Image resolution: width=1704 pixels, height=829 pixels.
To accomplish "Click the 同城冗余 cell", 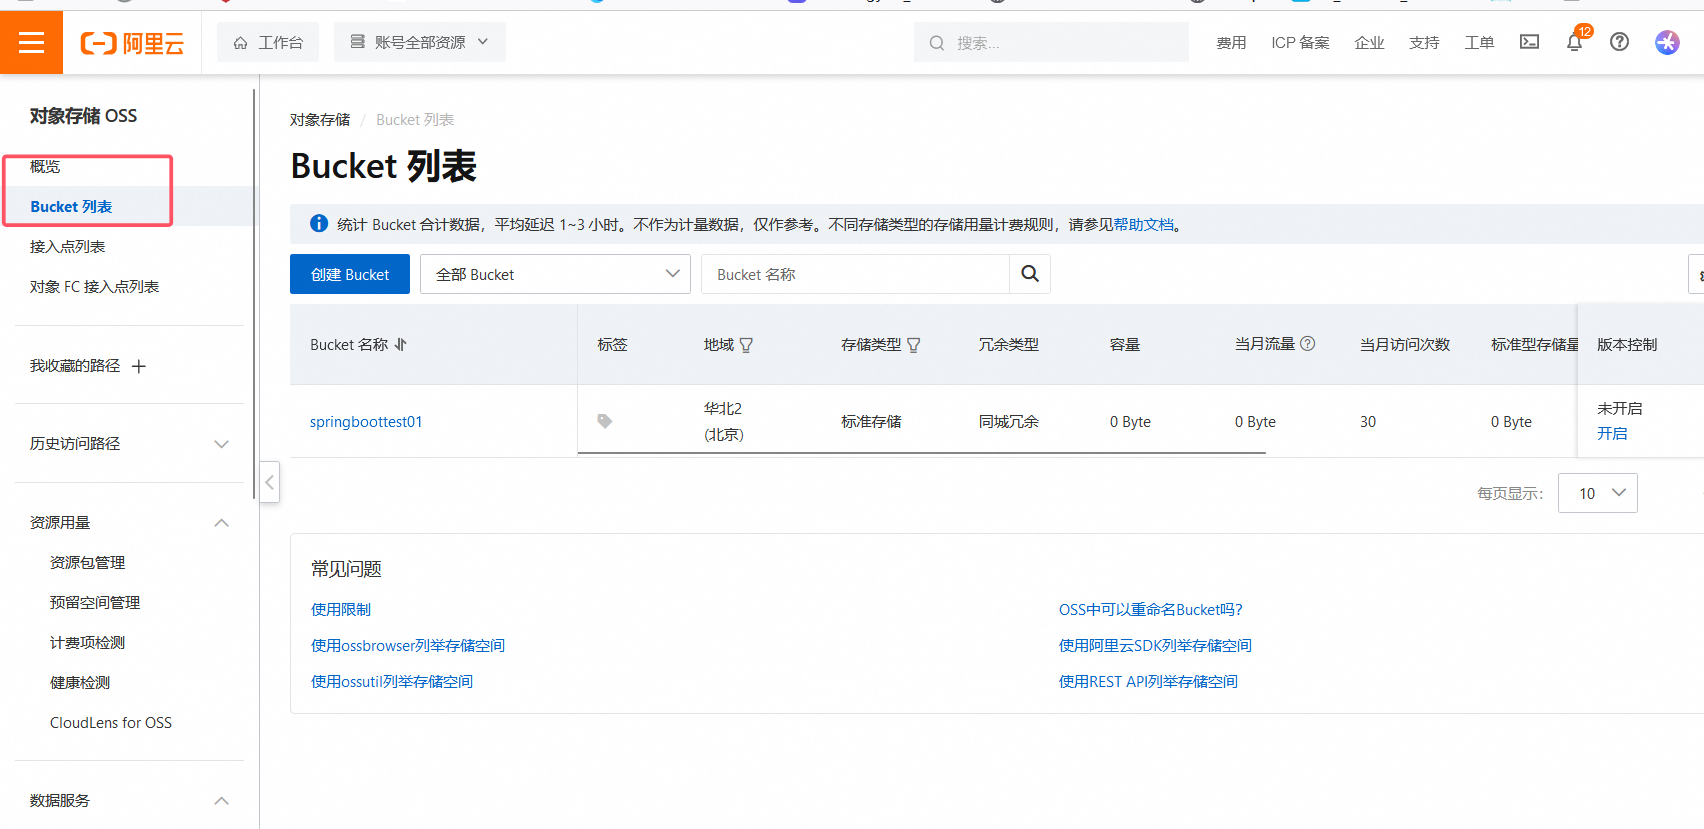I will pyautogui.click(x=1008, y=421).
